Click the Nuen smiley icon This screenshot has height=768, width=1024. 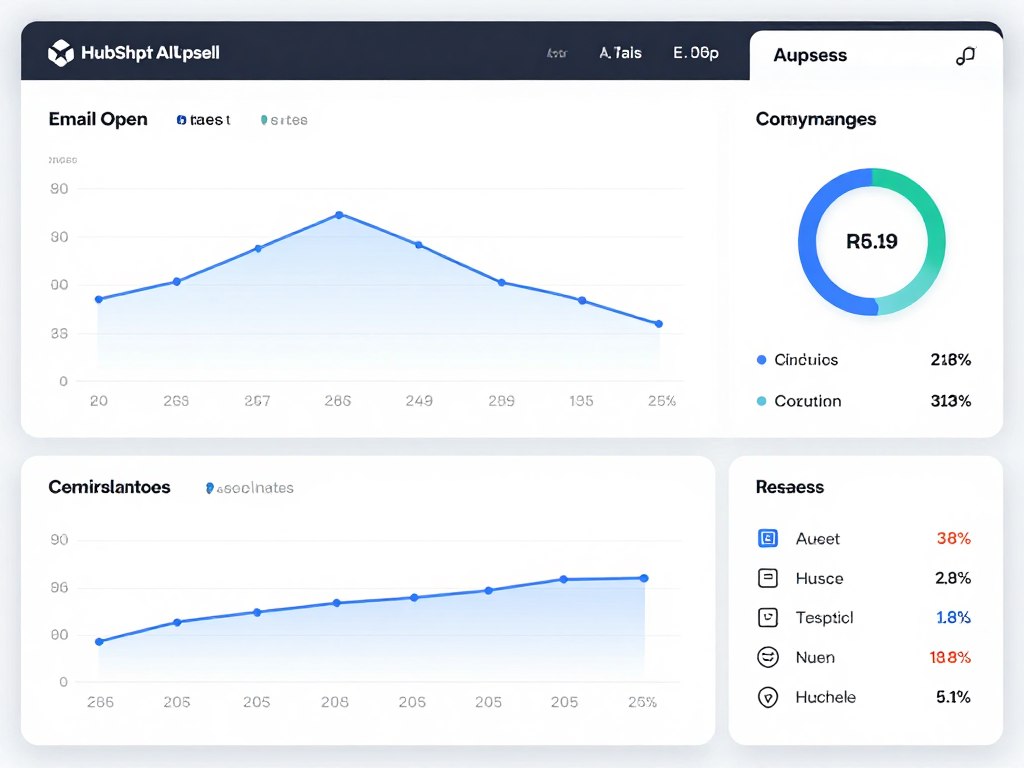click(x=768, y=657)
